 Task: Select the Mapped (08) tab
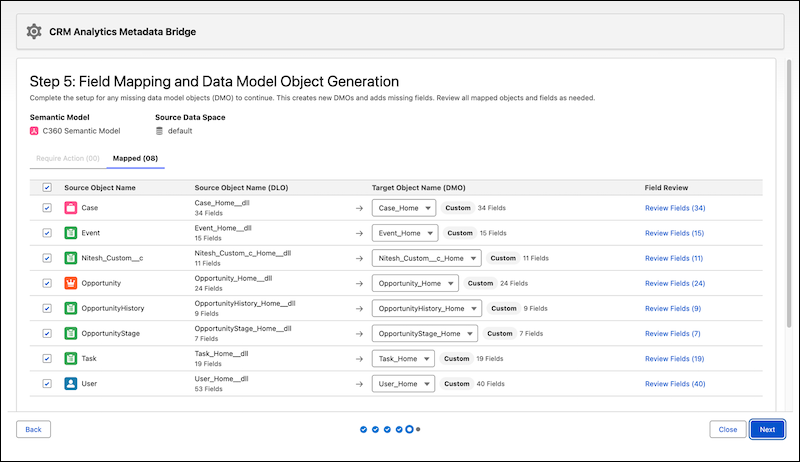(x=135, y=159)
